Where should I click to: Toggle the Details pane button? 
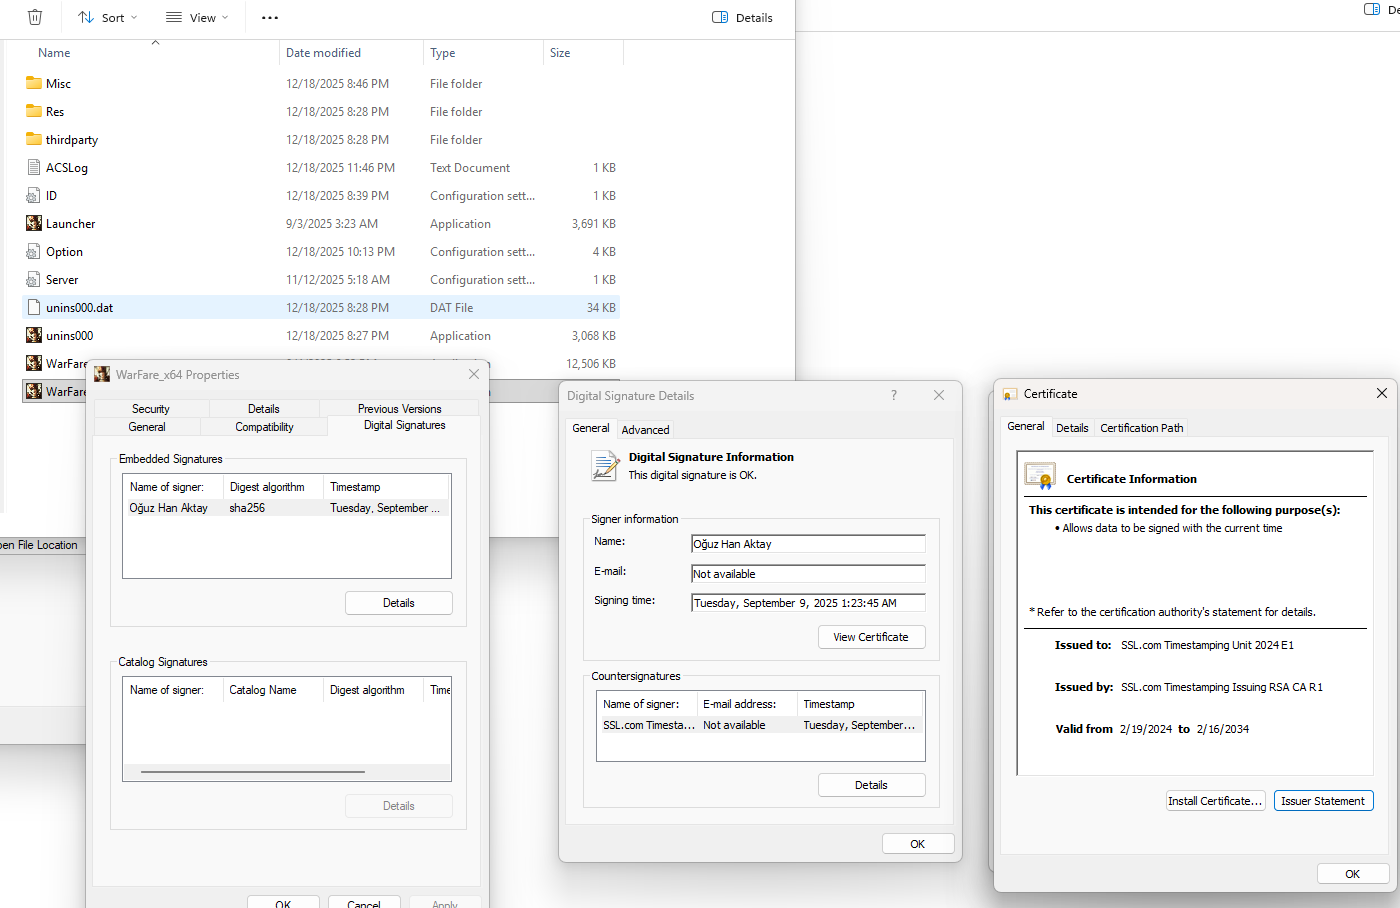click(742, 17)
